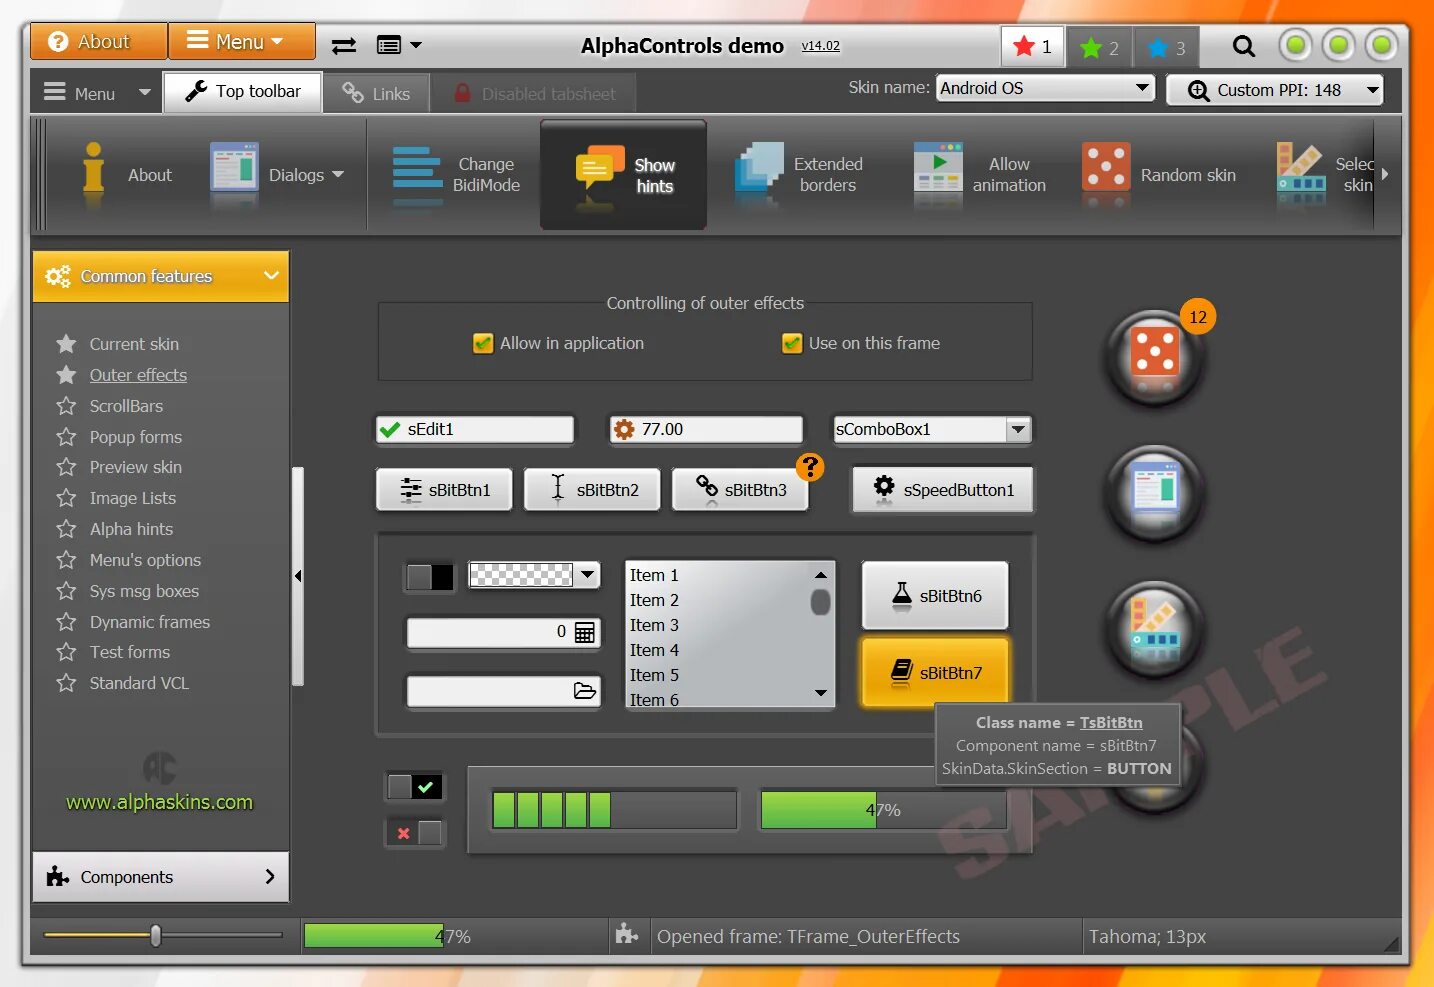Image resolution: width=1434 pixels, height=987 pixels.
Task: Click the Extended borders toolbar button
Action: tap(800, 175)
